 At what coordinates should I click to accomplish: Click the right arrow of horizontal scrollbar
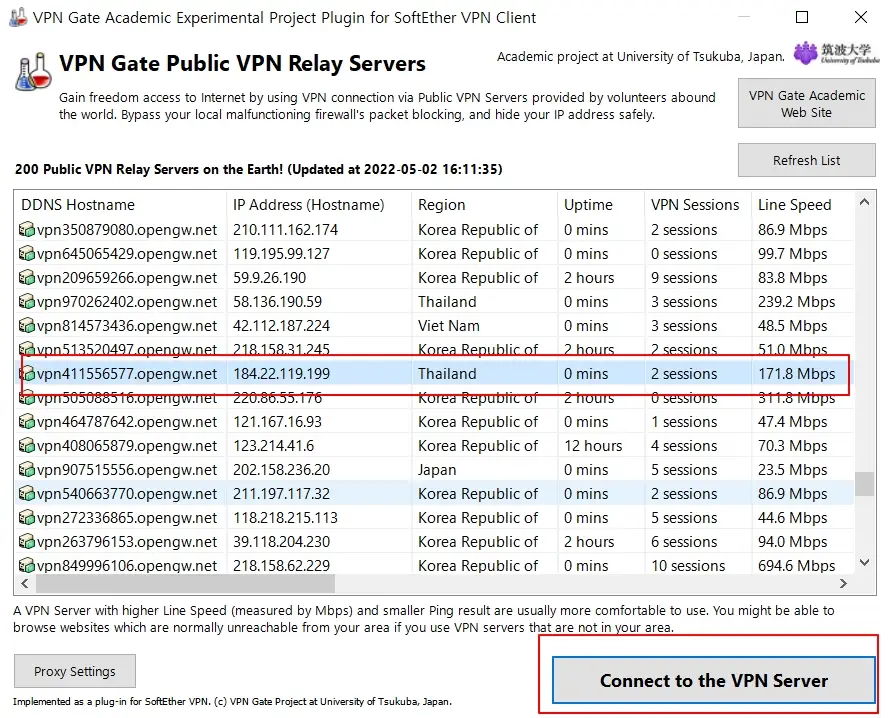[843, 584]
